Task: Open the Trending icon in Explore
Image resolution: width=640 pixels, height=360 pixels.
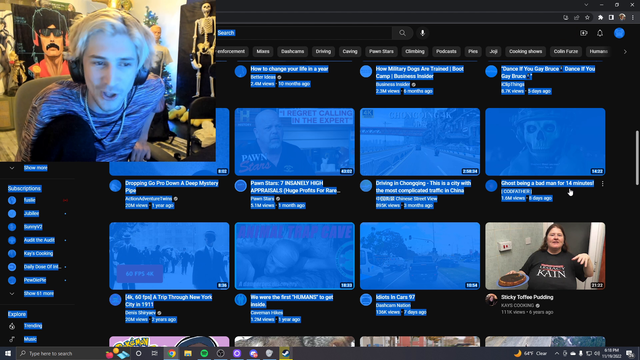Action: click(x=12, y=326)
